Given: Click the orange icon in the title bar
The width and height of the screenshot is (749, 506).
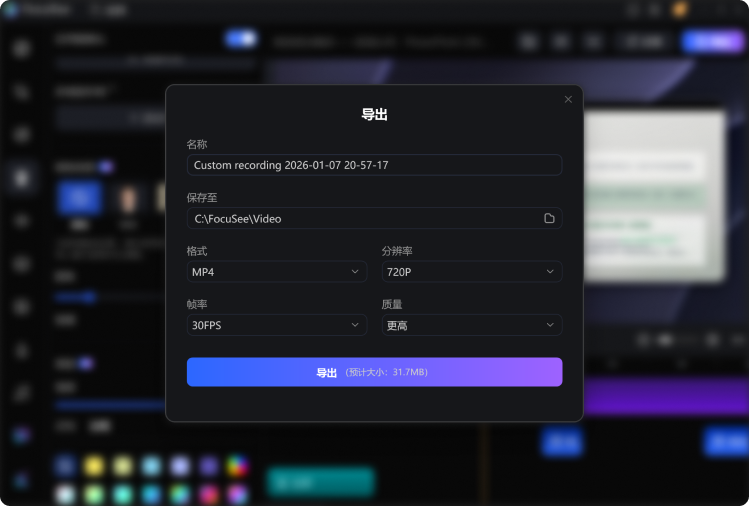Looking at the screenshot, I should coord(679,9).
